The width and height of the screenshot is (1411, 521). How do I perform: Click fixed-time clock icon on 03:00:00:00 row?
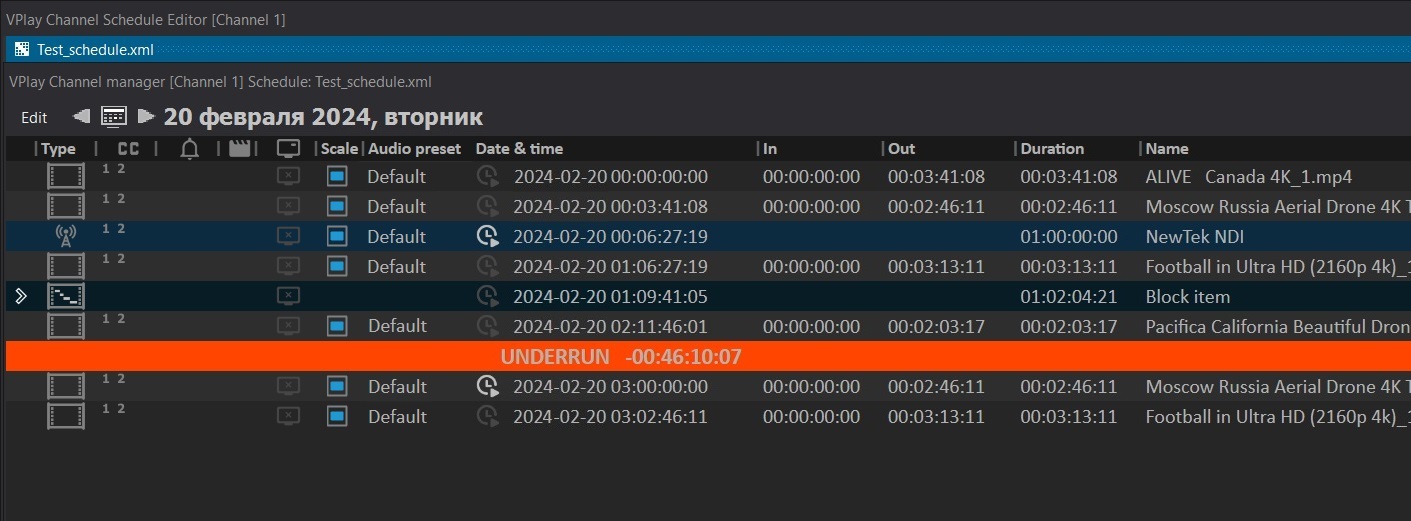click(x=487, y=386)
